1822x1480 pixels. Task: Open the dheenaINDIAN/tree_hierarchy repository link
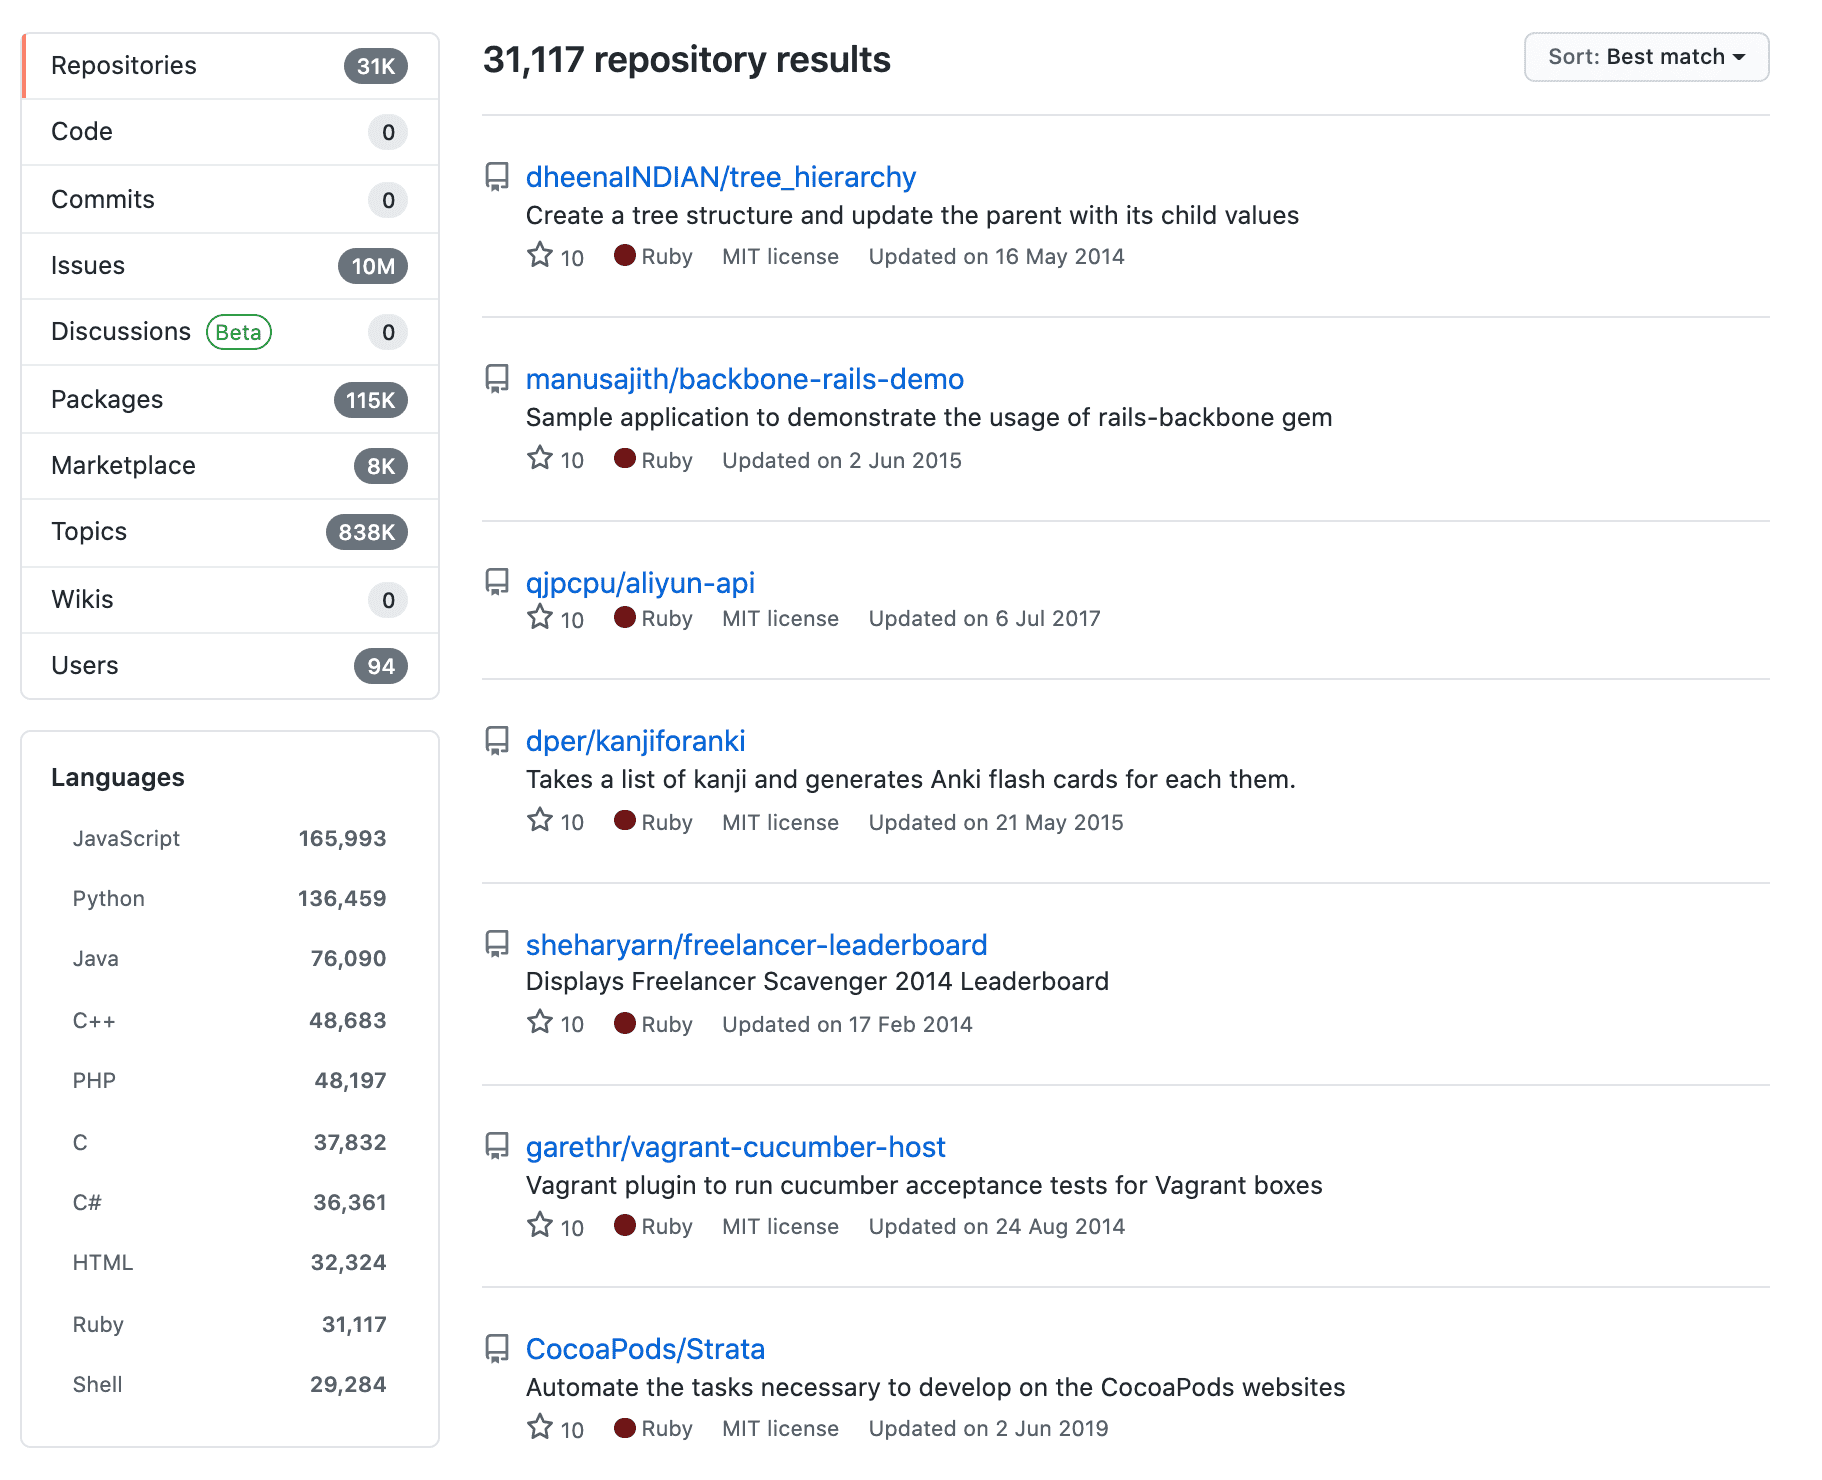coord(721,177)
